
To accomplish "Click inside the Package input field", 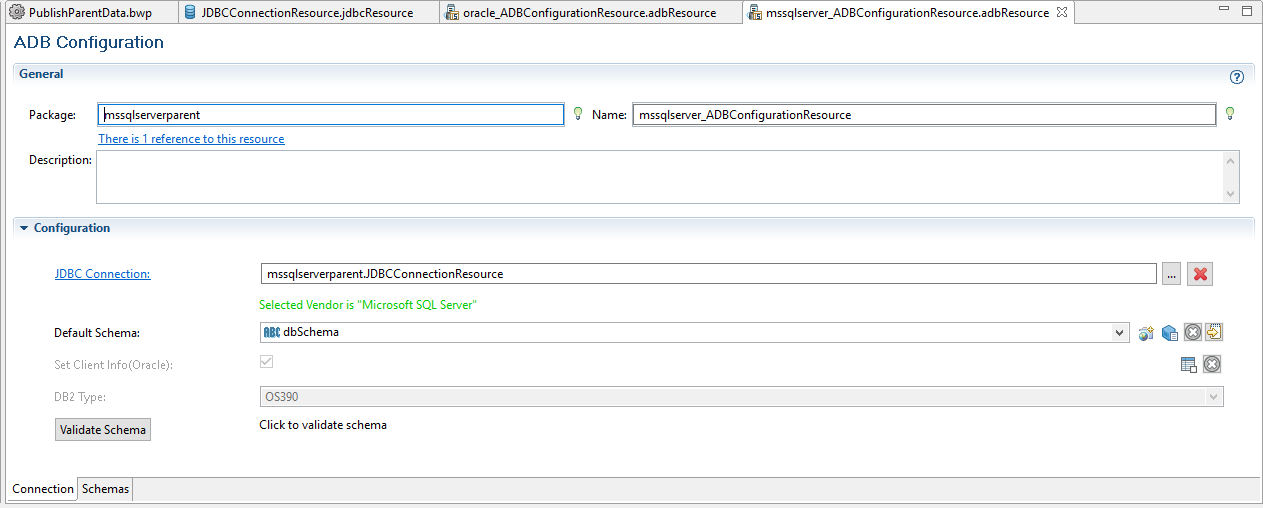I will click(331, 115).
